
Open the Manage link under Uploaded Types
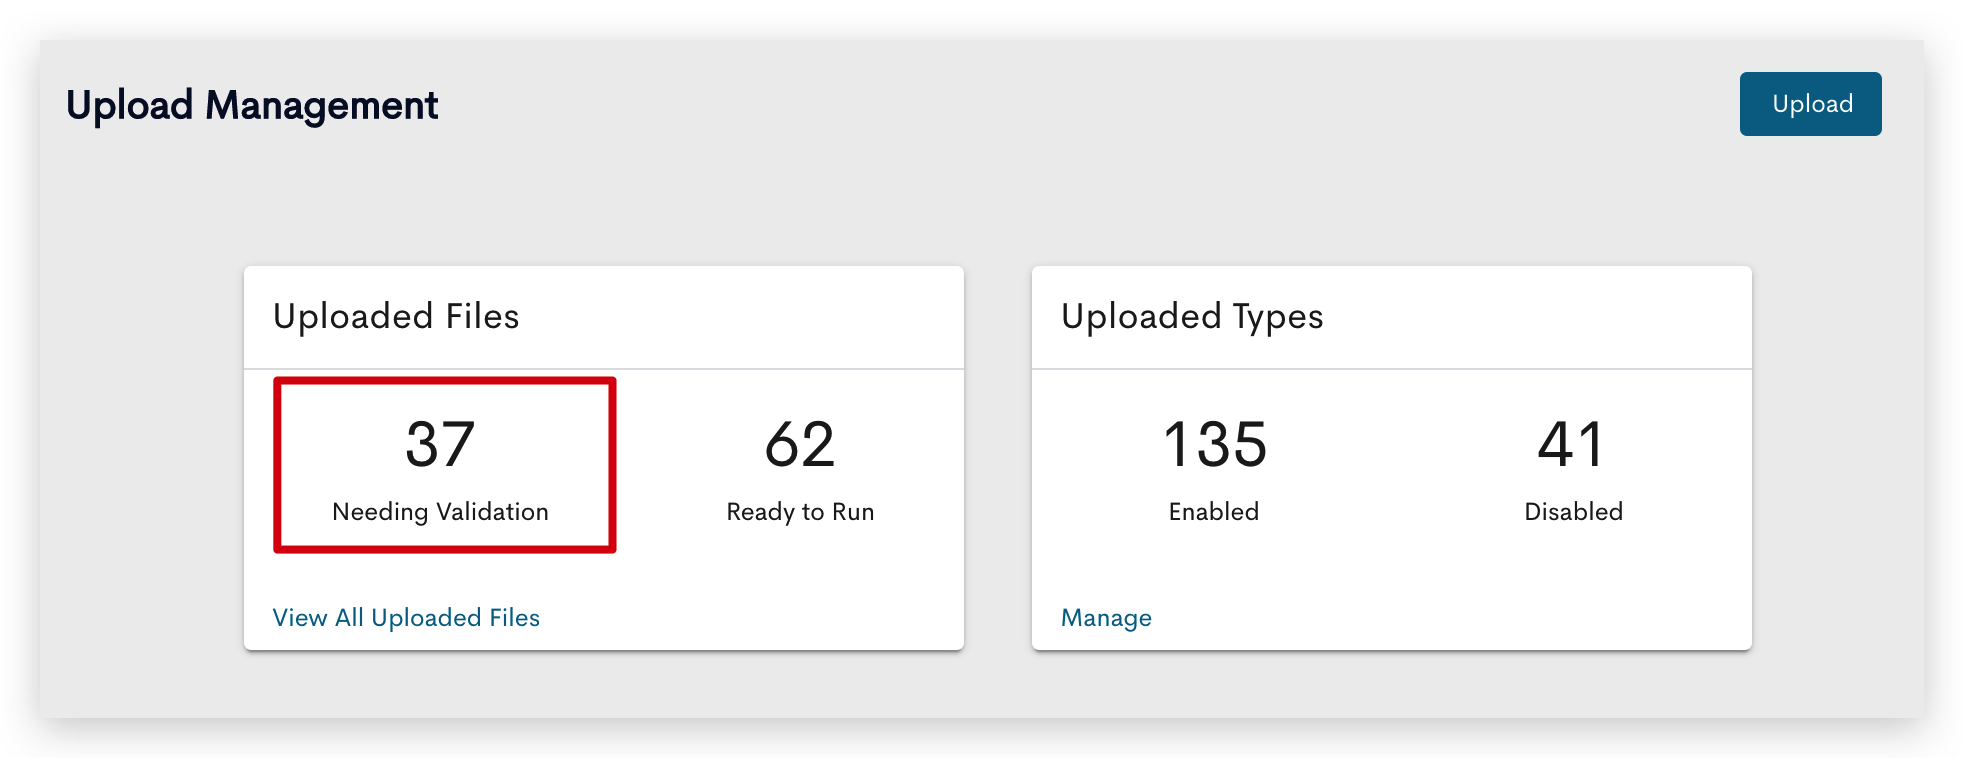tap(1106, 618)
